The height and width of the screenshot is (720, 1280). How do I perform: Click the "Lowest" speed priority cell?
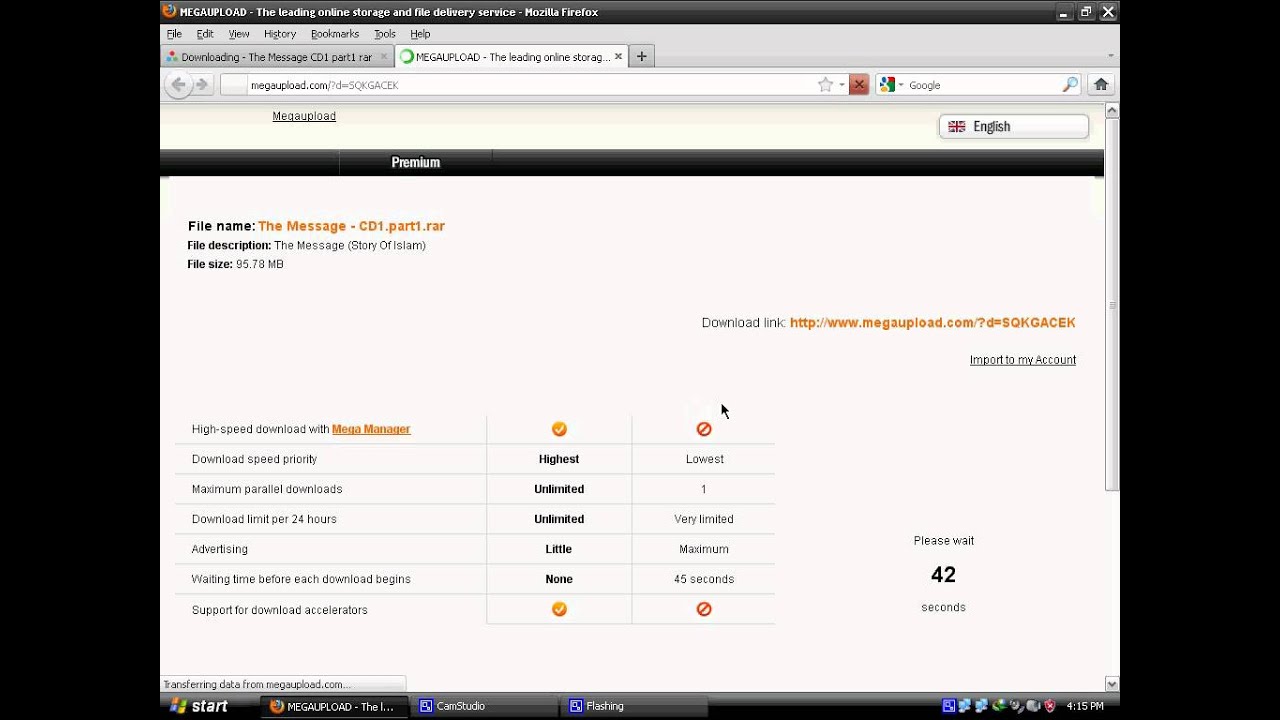click(705, 459)
